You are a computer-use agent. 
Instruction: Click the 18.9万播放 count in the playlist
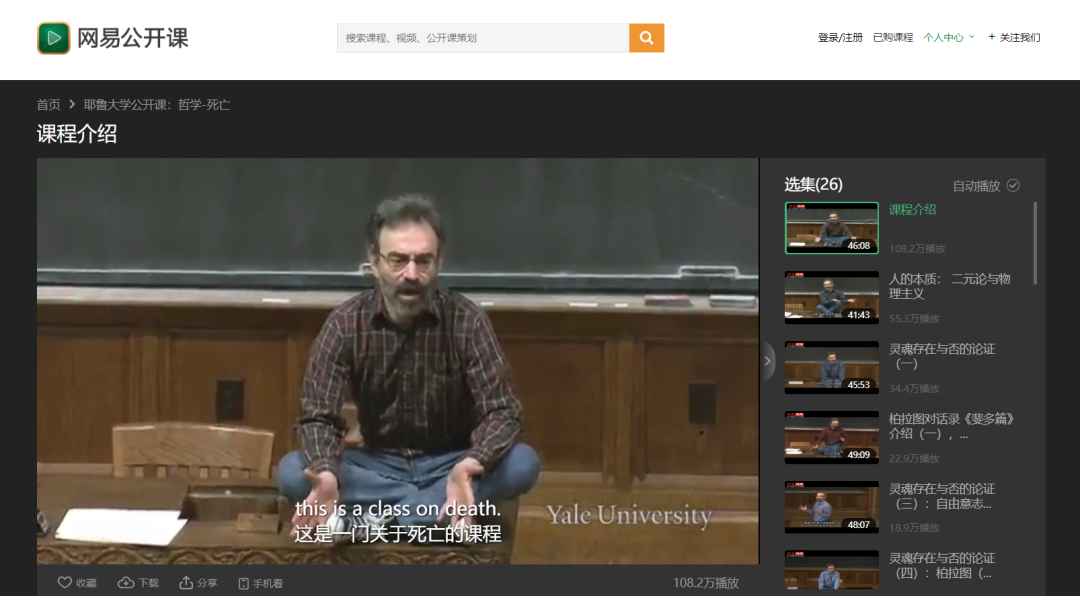914,528
